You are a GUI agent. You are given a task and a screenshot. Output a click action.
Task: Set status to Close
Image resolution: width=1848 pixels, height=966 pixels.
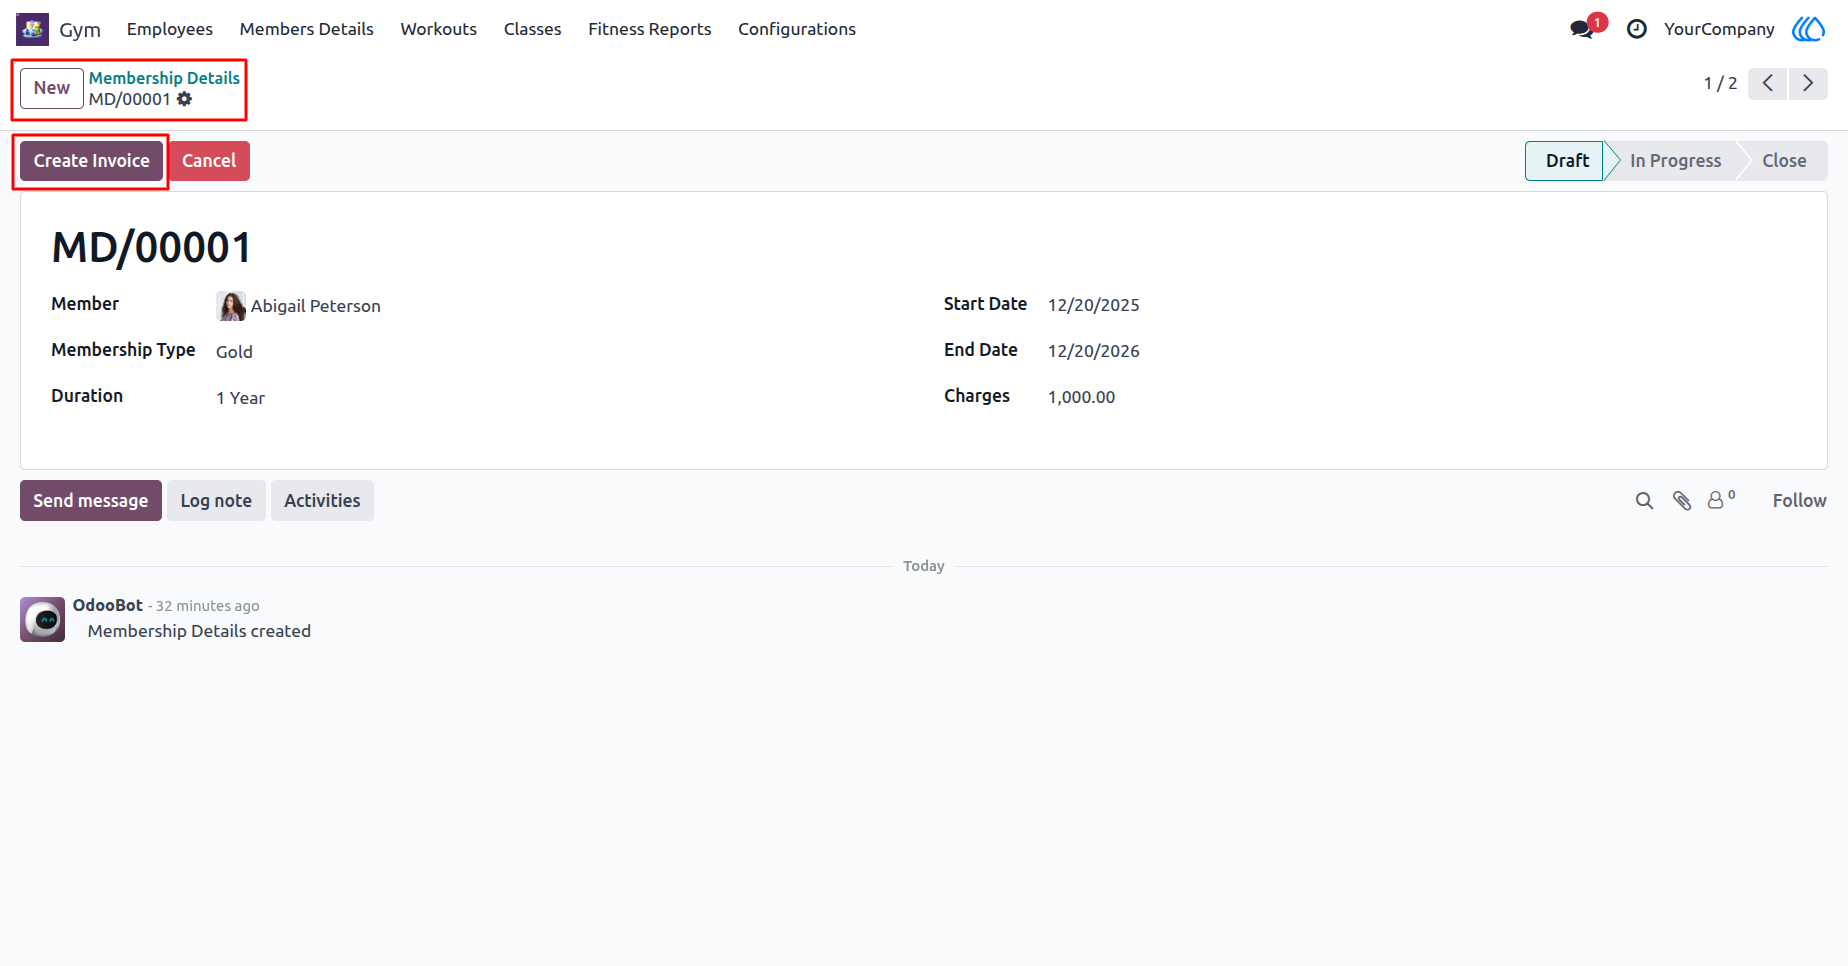tap(1784, 161)
